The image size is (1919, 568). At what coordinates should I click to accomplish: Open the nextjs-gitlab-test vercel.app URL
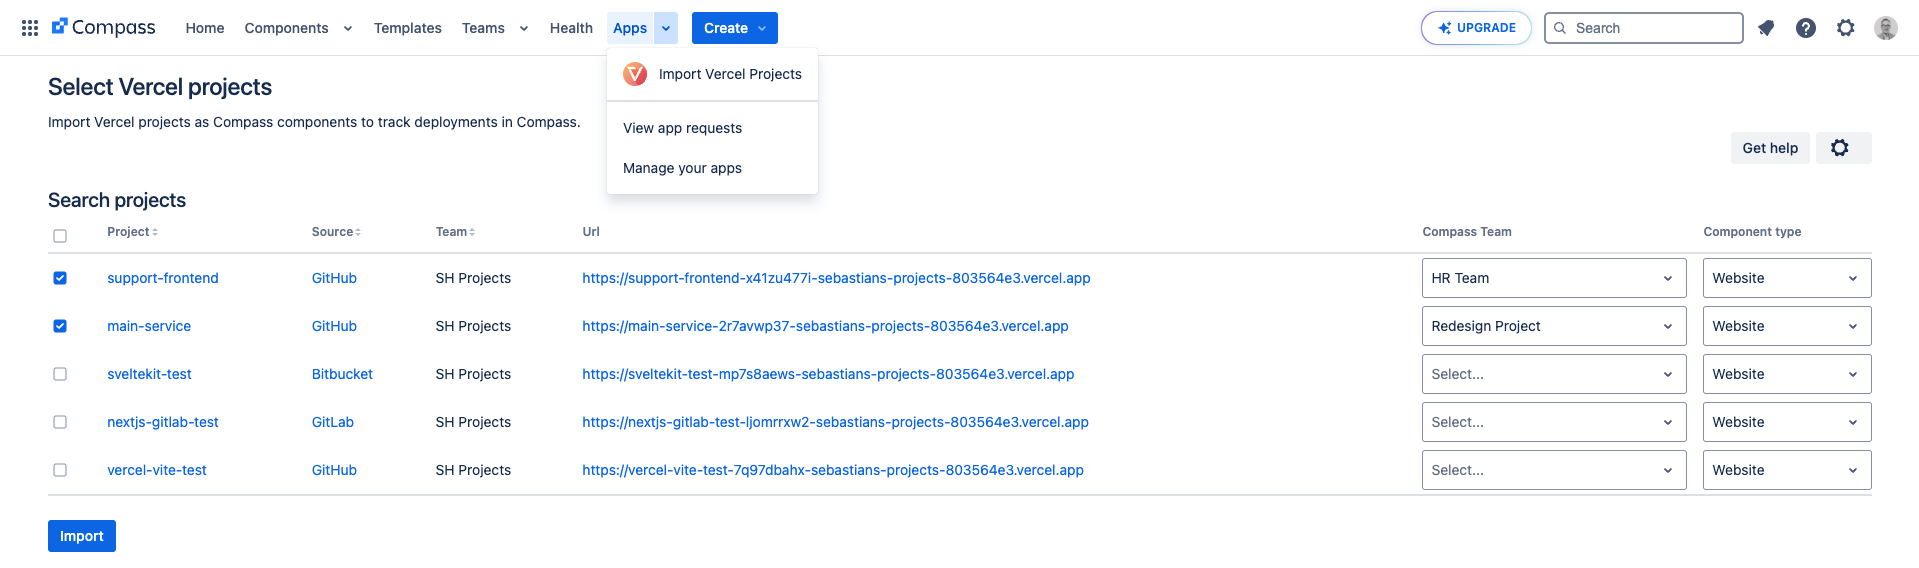(x=835, y=422)
